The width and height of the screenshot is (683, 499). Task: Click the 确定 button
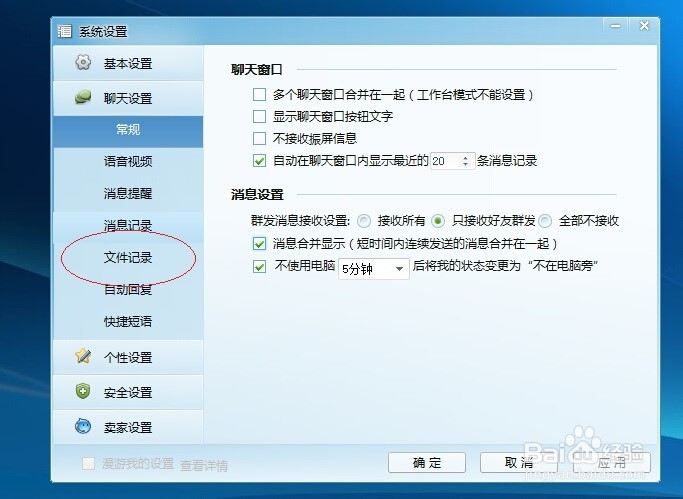point(427,462)
